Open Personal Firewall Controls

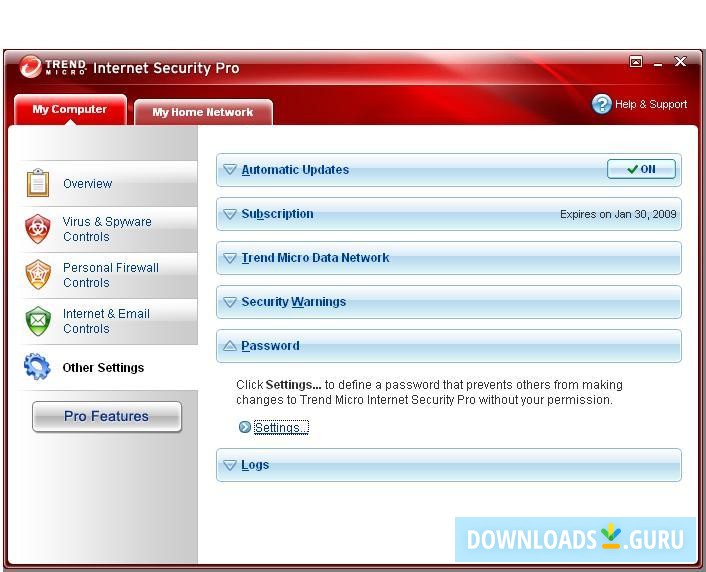109,275
